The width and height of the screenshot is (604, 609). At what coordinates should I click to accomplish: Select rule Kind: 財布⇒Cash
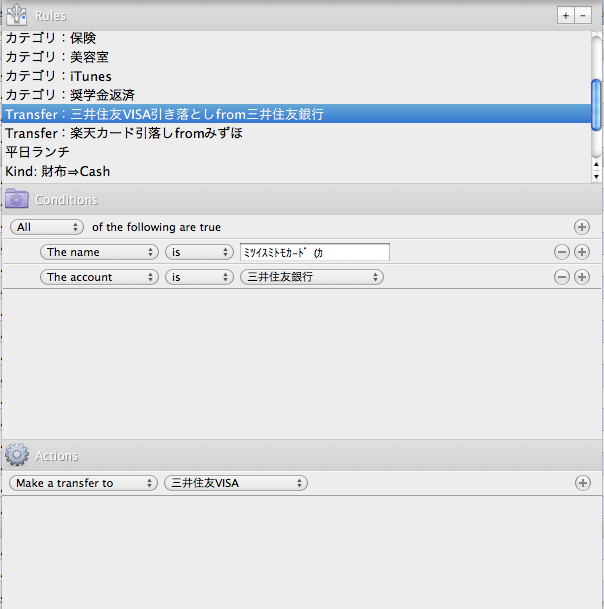tap(296, 171)
